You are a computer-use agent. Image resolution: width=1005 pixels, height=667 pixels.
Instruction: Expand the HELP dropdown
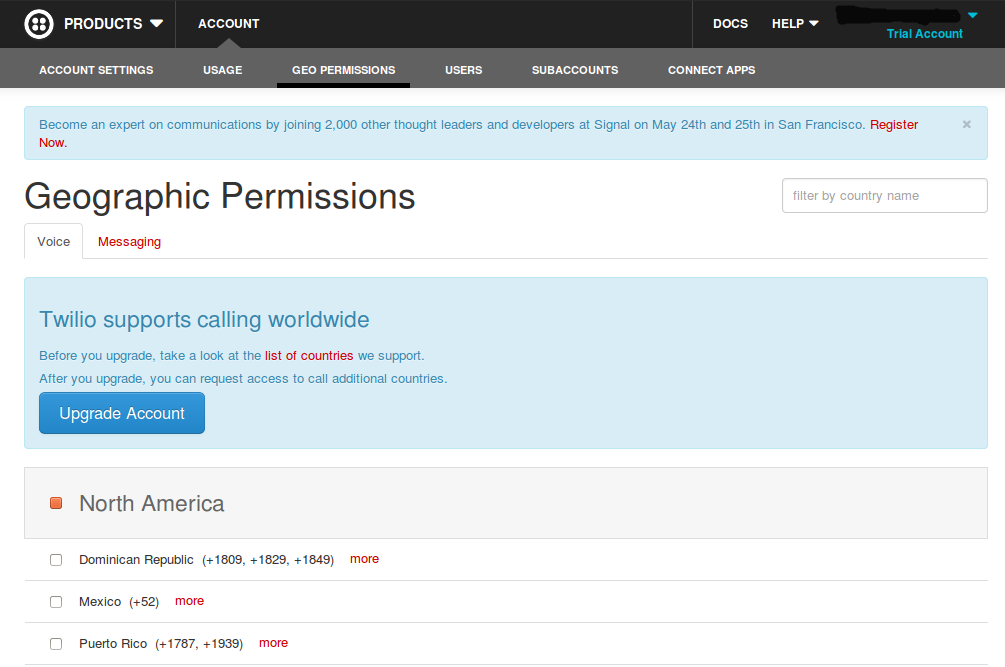click(795, 24)
